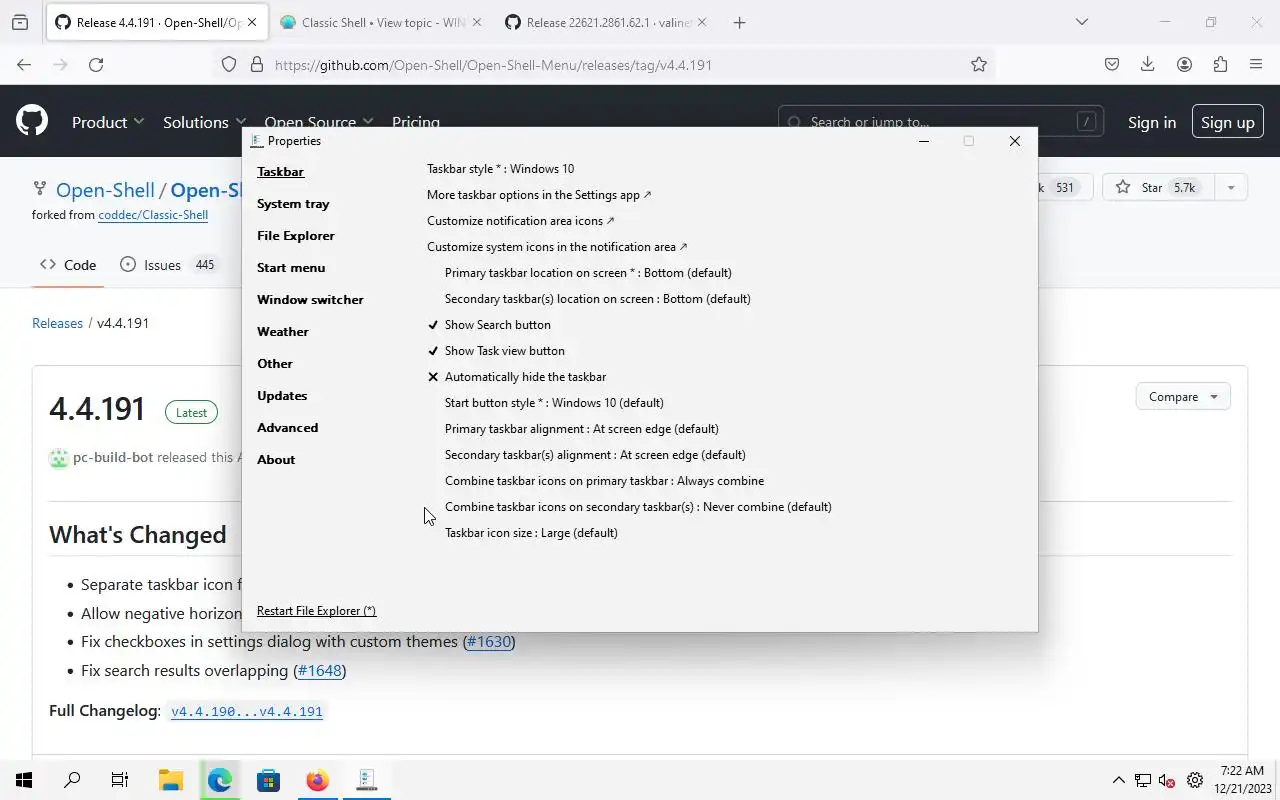Open the Compare dropdown
The width and height of the screenshot is (1280, 800).
1183,397
